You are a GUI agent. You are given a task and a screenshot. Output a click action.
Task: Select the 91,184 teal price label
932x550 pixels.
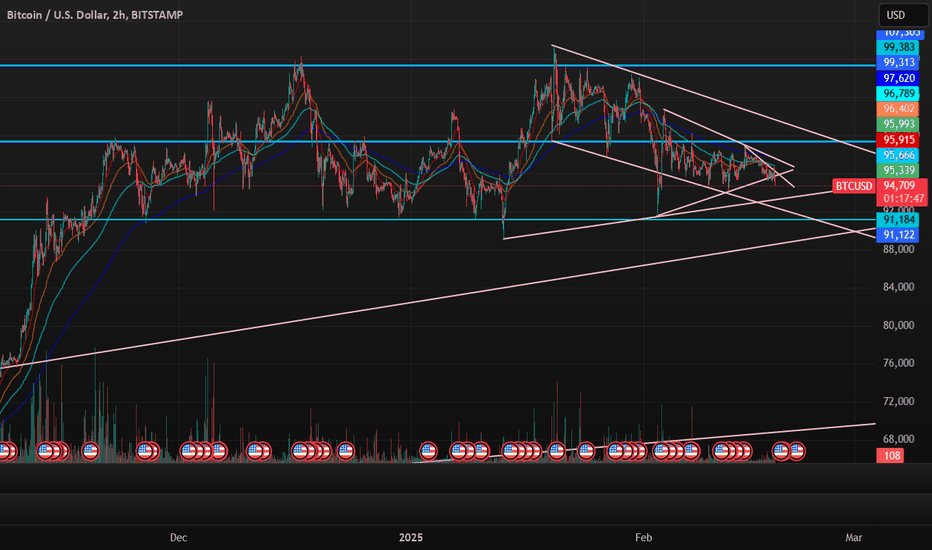[898, 220]
